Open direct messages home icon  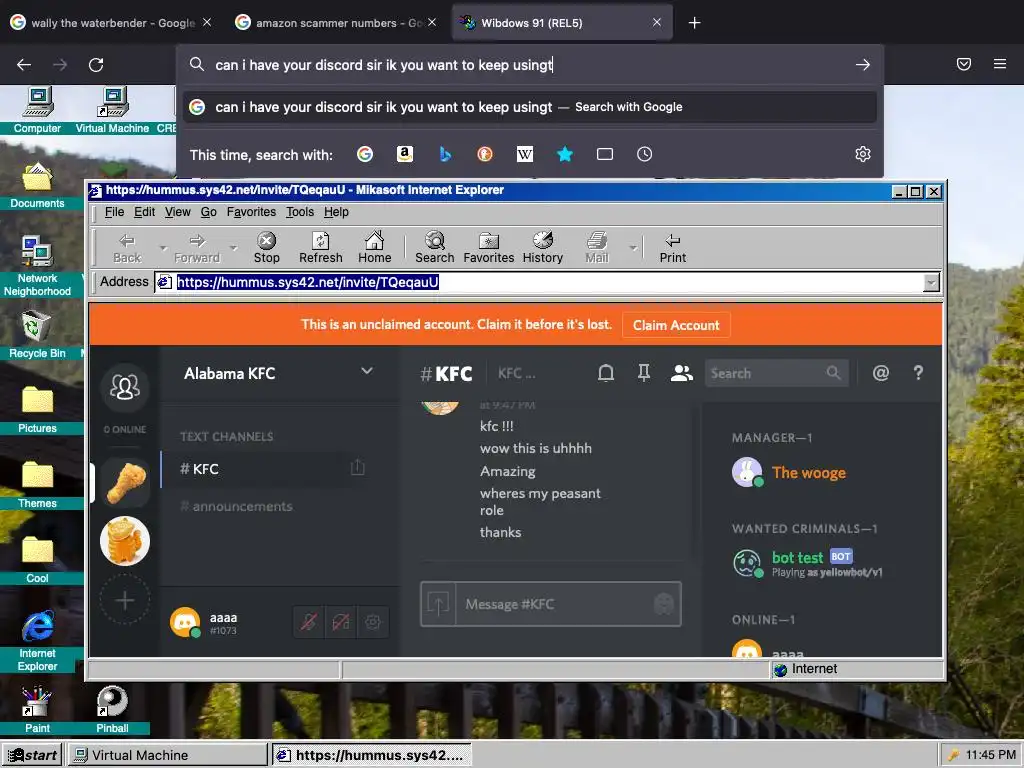[125, 387]
